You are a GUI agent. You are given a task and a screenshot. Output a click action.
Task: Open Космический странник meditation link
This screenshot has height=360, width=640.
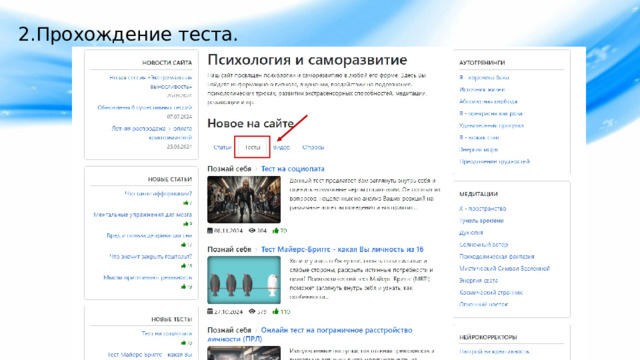coord(491,292)
